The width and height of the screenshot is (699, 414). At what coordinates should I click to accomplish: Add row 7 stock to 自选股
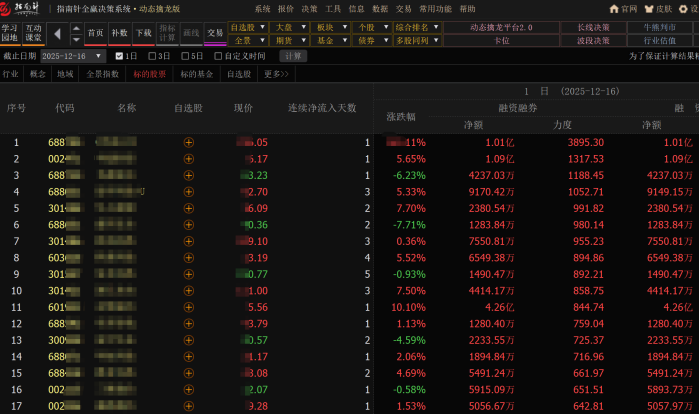coord(189,242)
